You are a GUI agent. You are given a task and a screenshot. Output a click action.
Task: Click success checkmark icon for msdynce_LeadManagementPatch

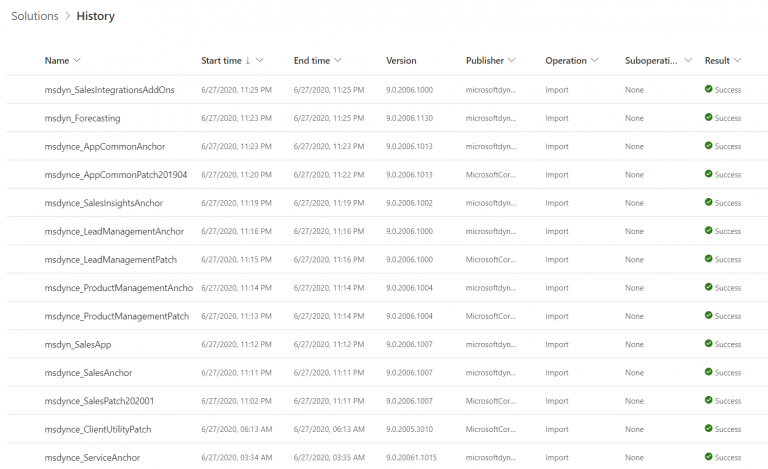pyautogui.click(x=708, y=258)
